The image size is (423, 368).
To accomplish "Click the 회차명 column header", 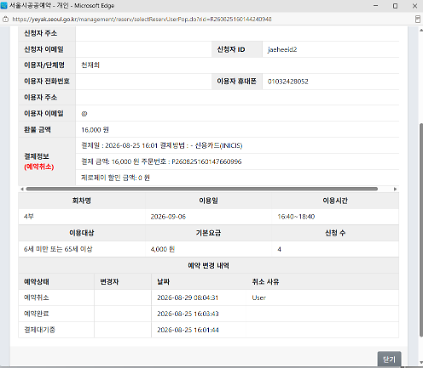I will [82, 201].
